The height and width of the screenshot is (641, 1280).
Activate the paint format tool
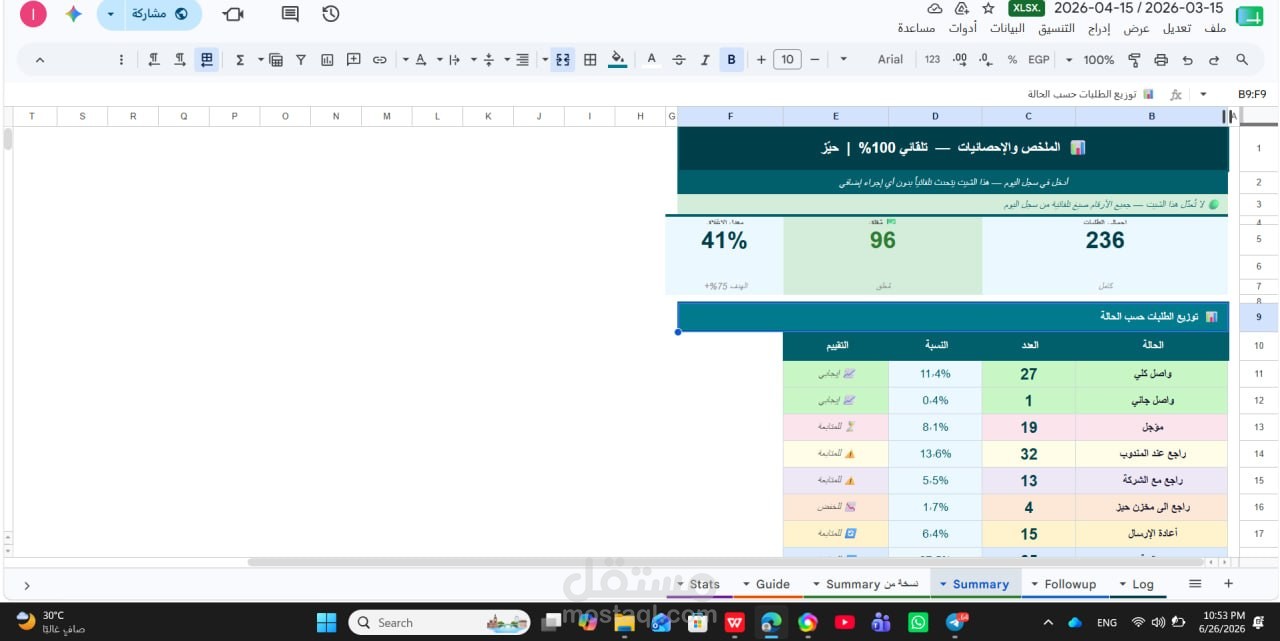click(1135, 60)
